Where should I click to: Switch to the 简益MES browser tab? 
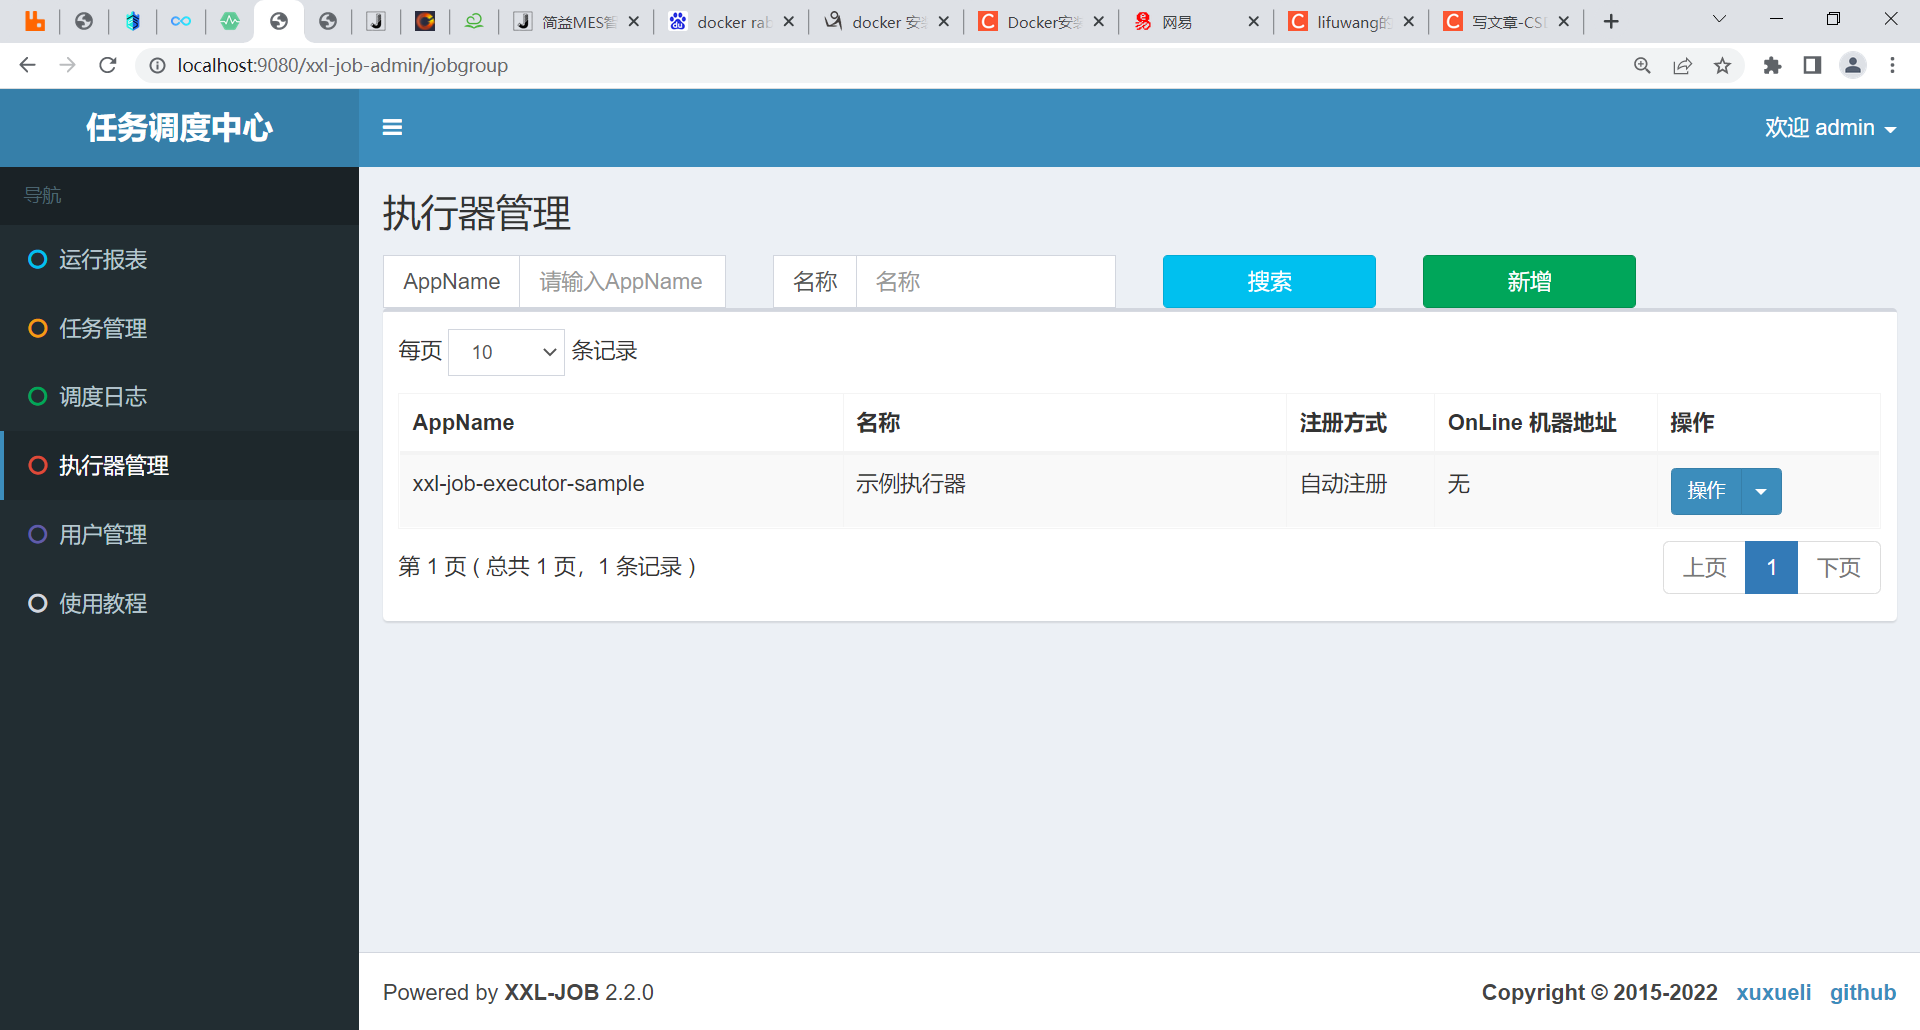(577, 21)
